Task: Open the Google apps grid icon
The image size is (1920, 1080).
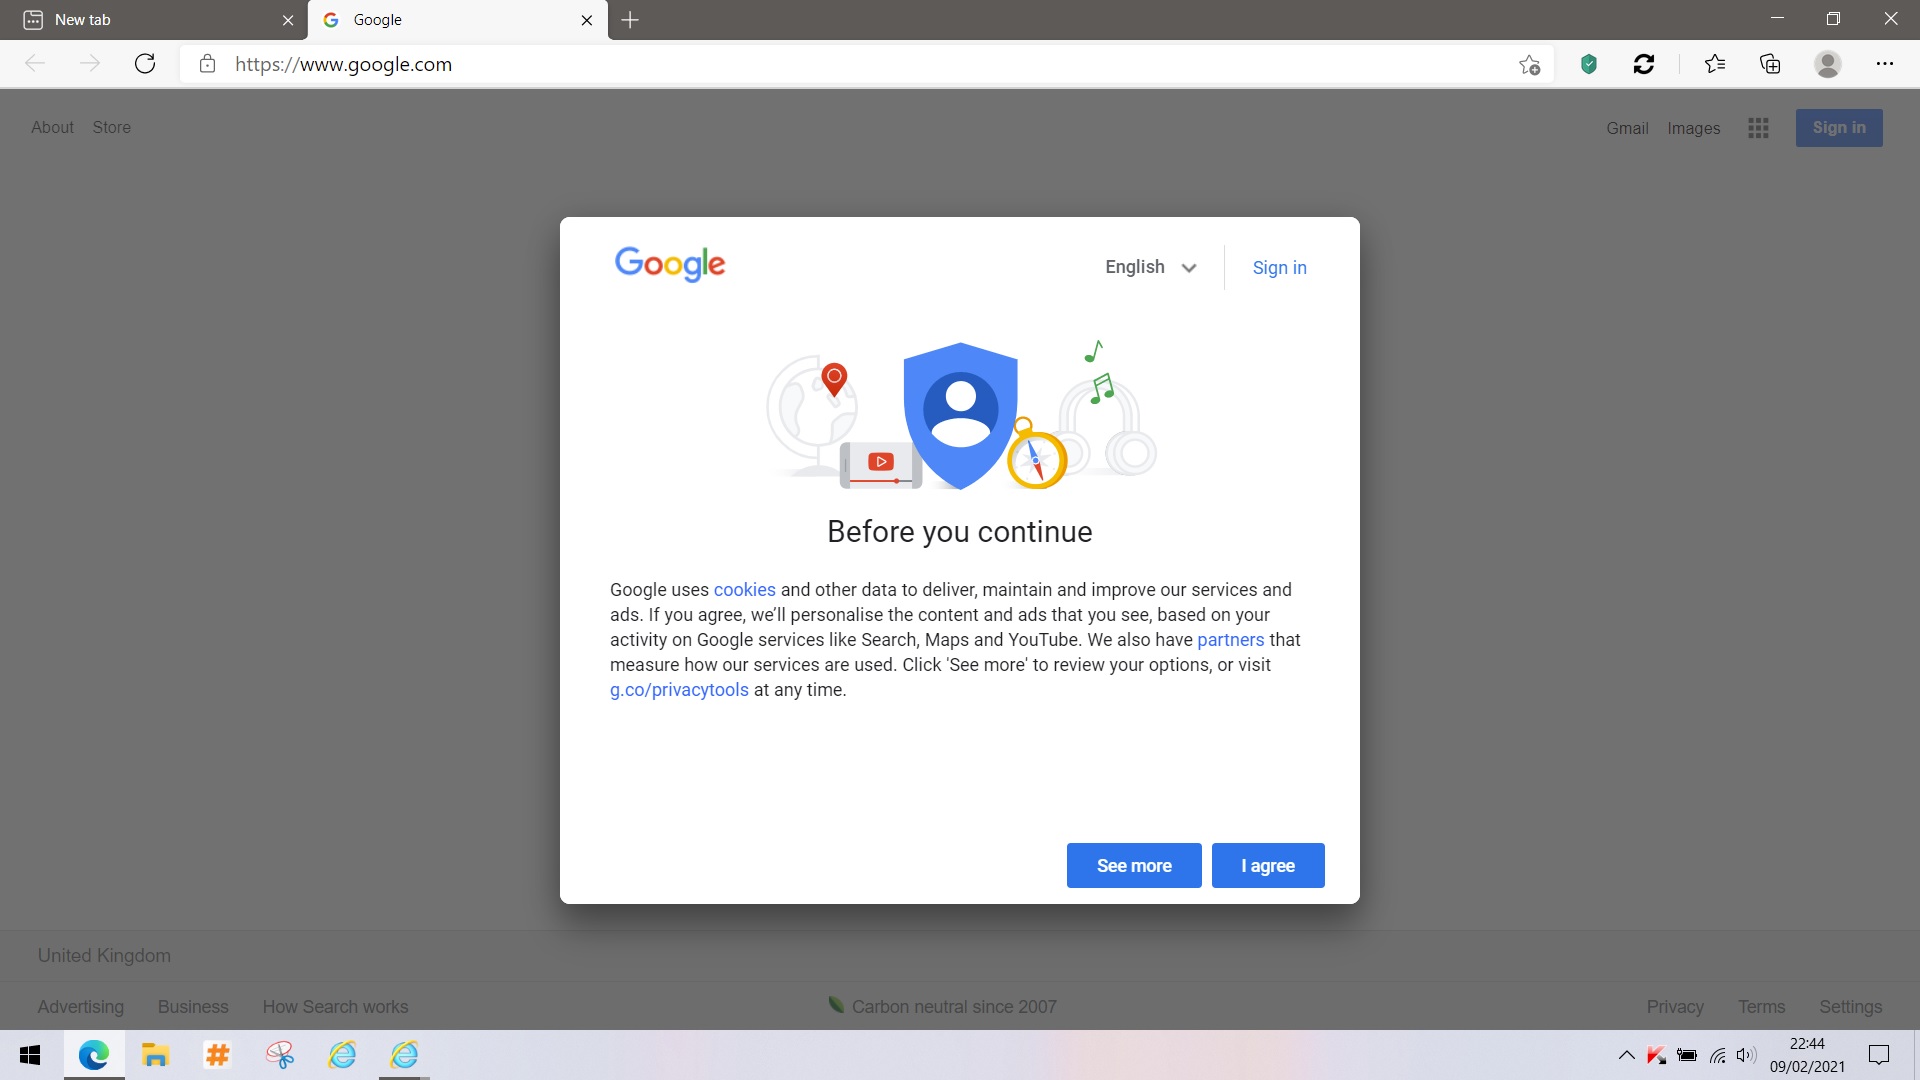Action: (x=1758, y=128)
